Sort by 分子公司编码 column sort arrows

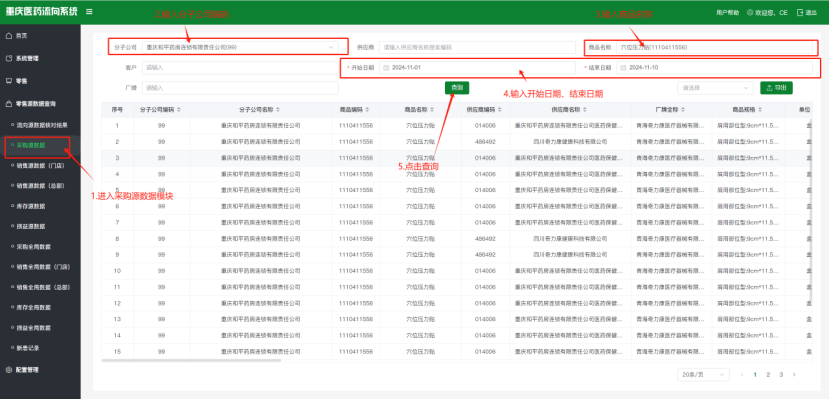pos(178,110)
